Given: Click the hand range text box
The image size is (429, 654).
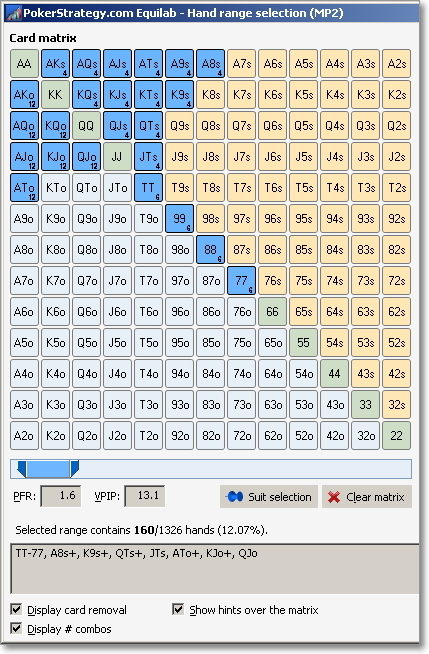Looking at the screenshot, I should [x=215, y=568].
